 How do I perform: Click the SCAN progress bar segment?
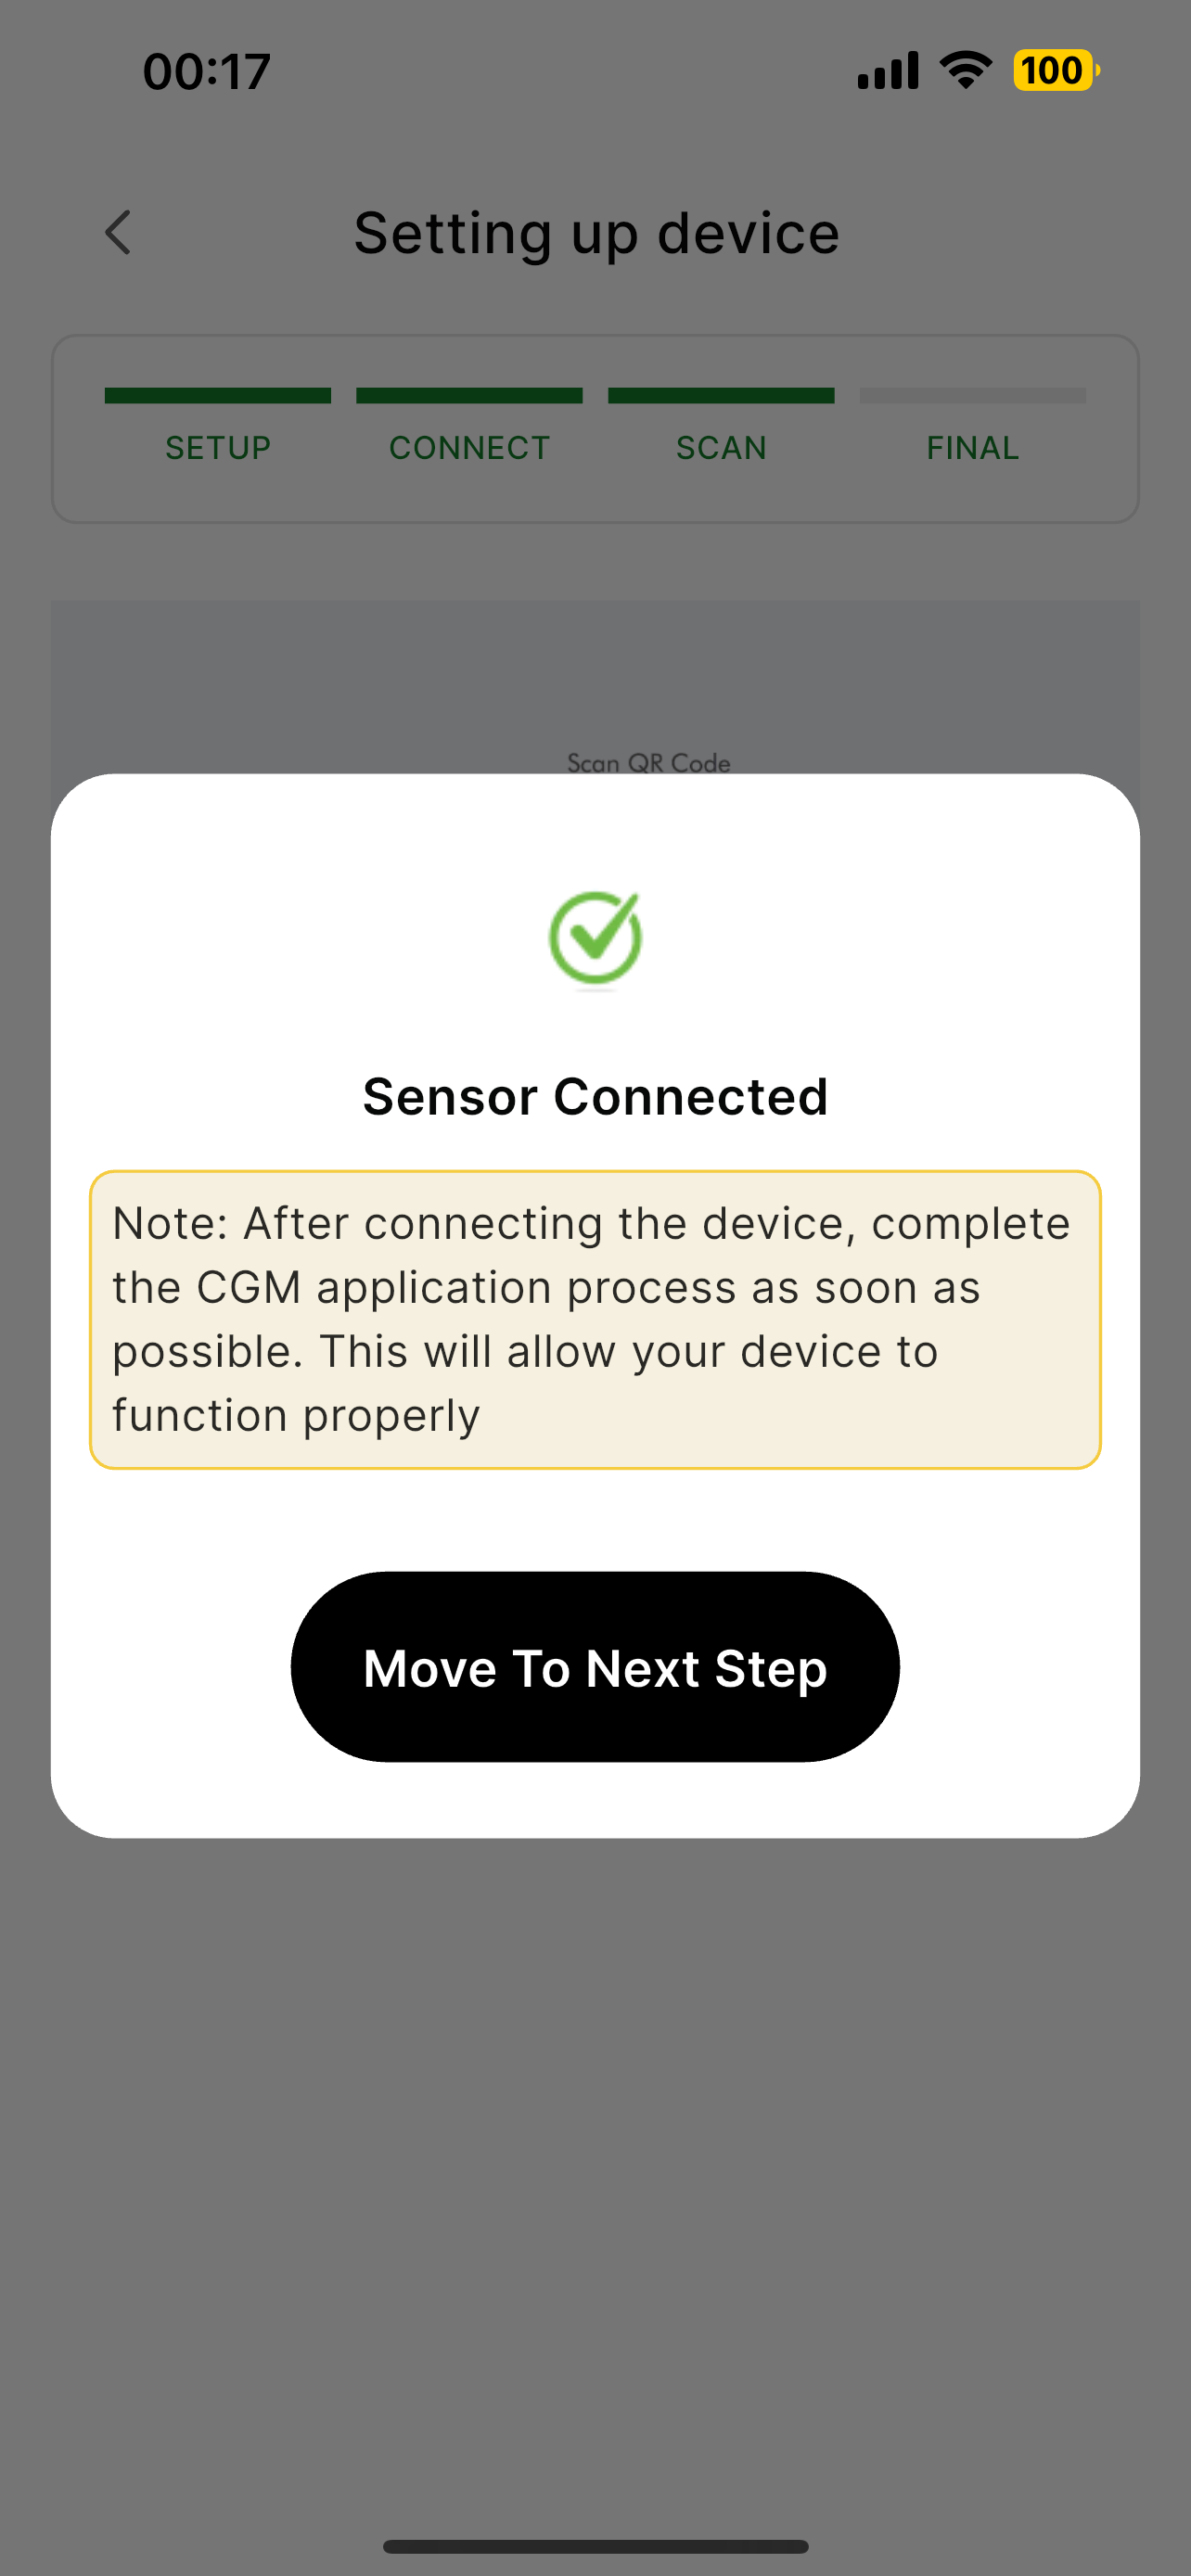coord(721,396)
